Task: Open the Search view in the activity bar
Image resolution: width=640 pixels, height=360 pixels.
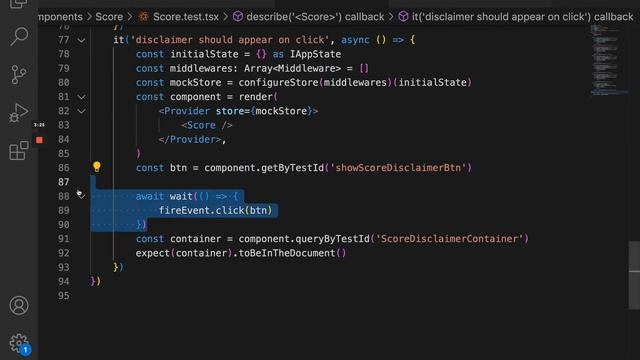Action: pos(19,37)
